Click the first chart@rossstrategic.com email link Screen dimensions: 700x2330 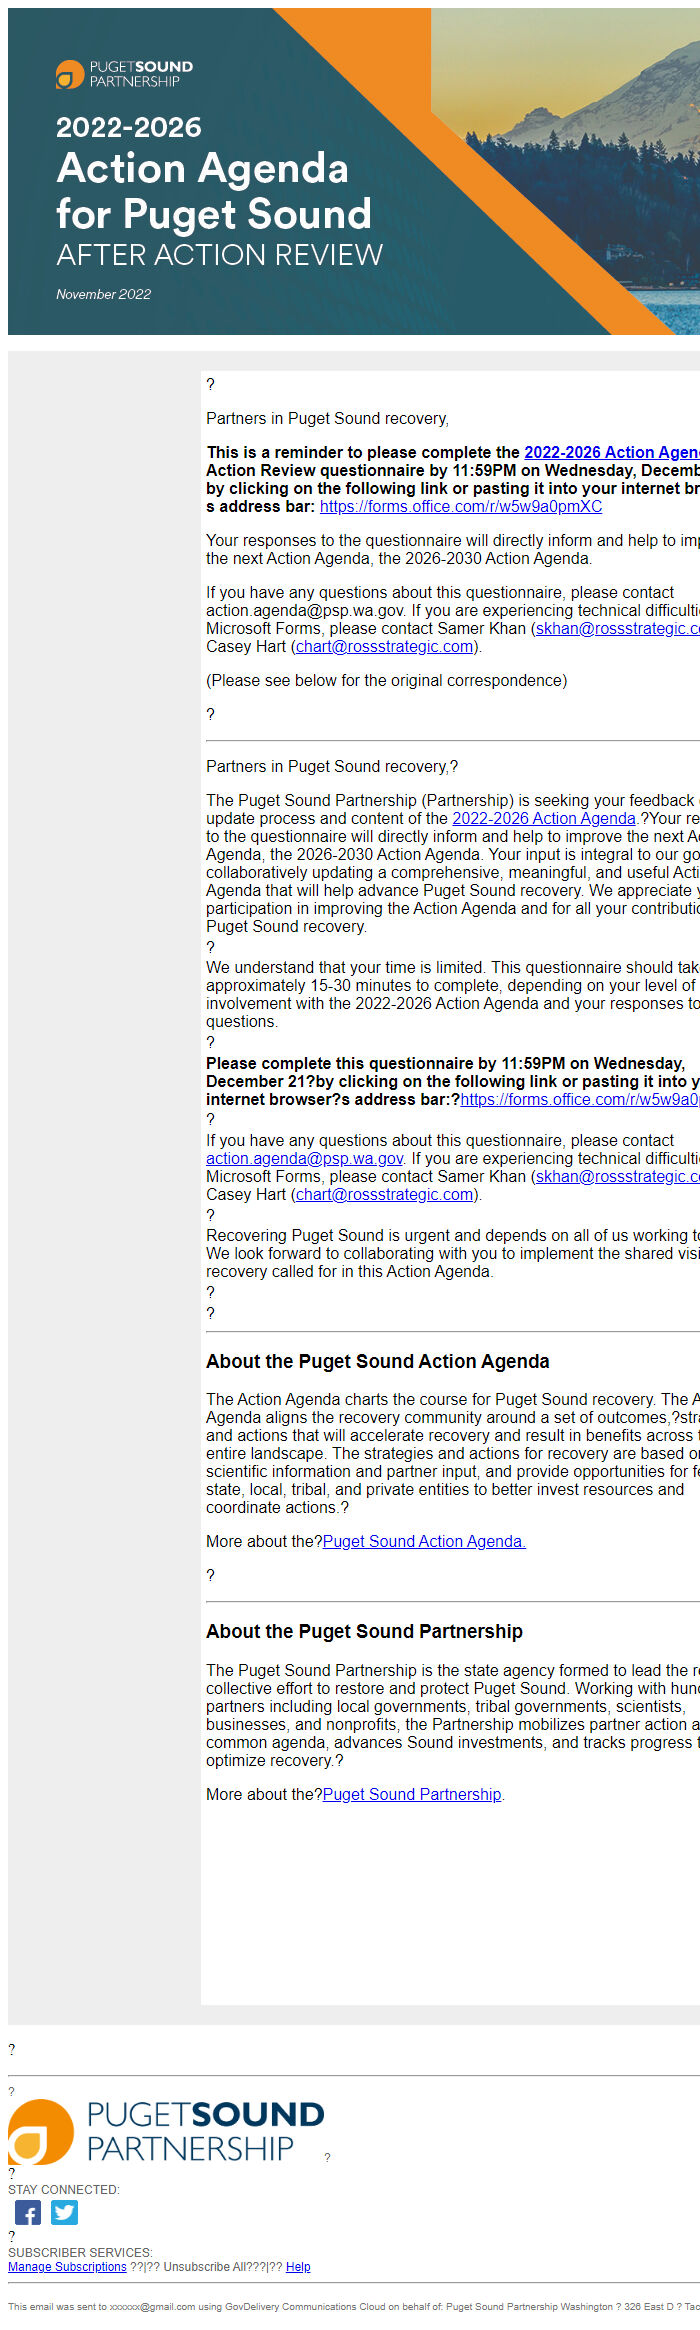click(x=385, y=646)
